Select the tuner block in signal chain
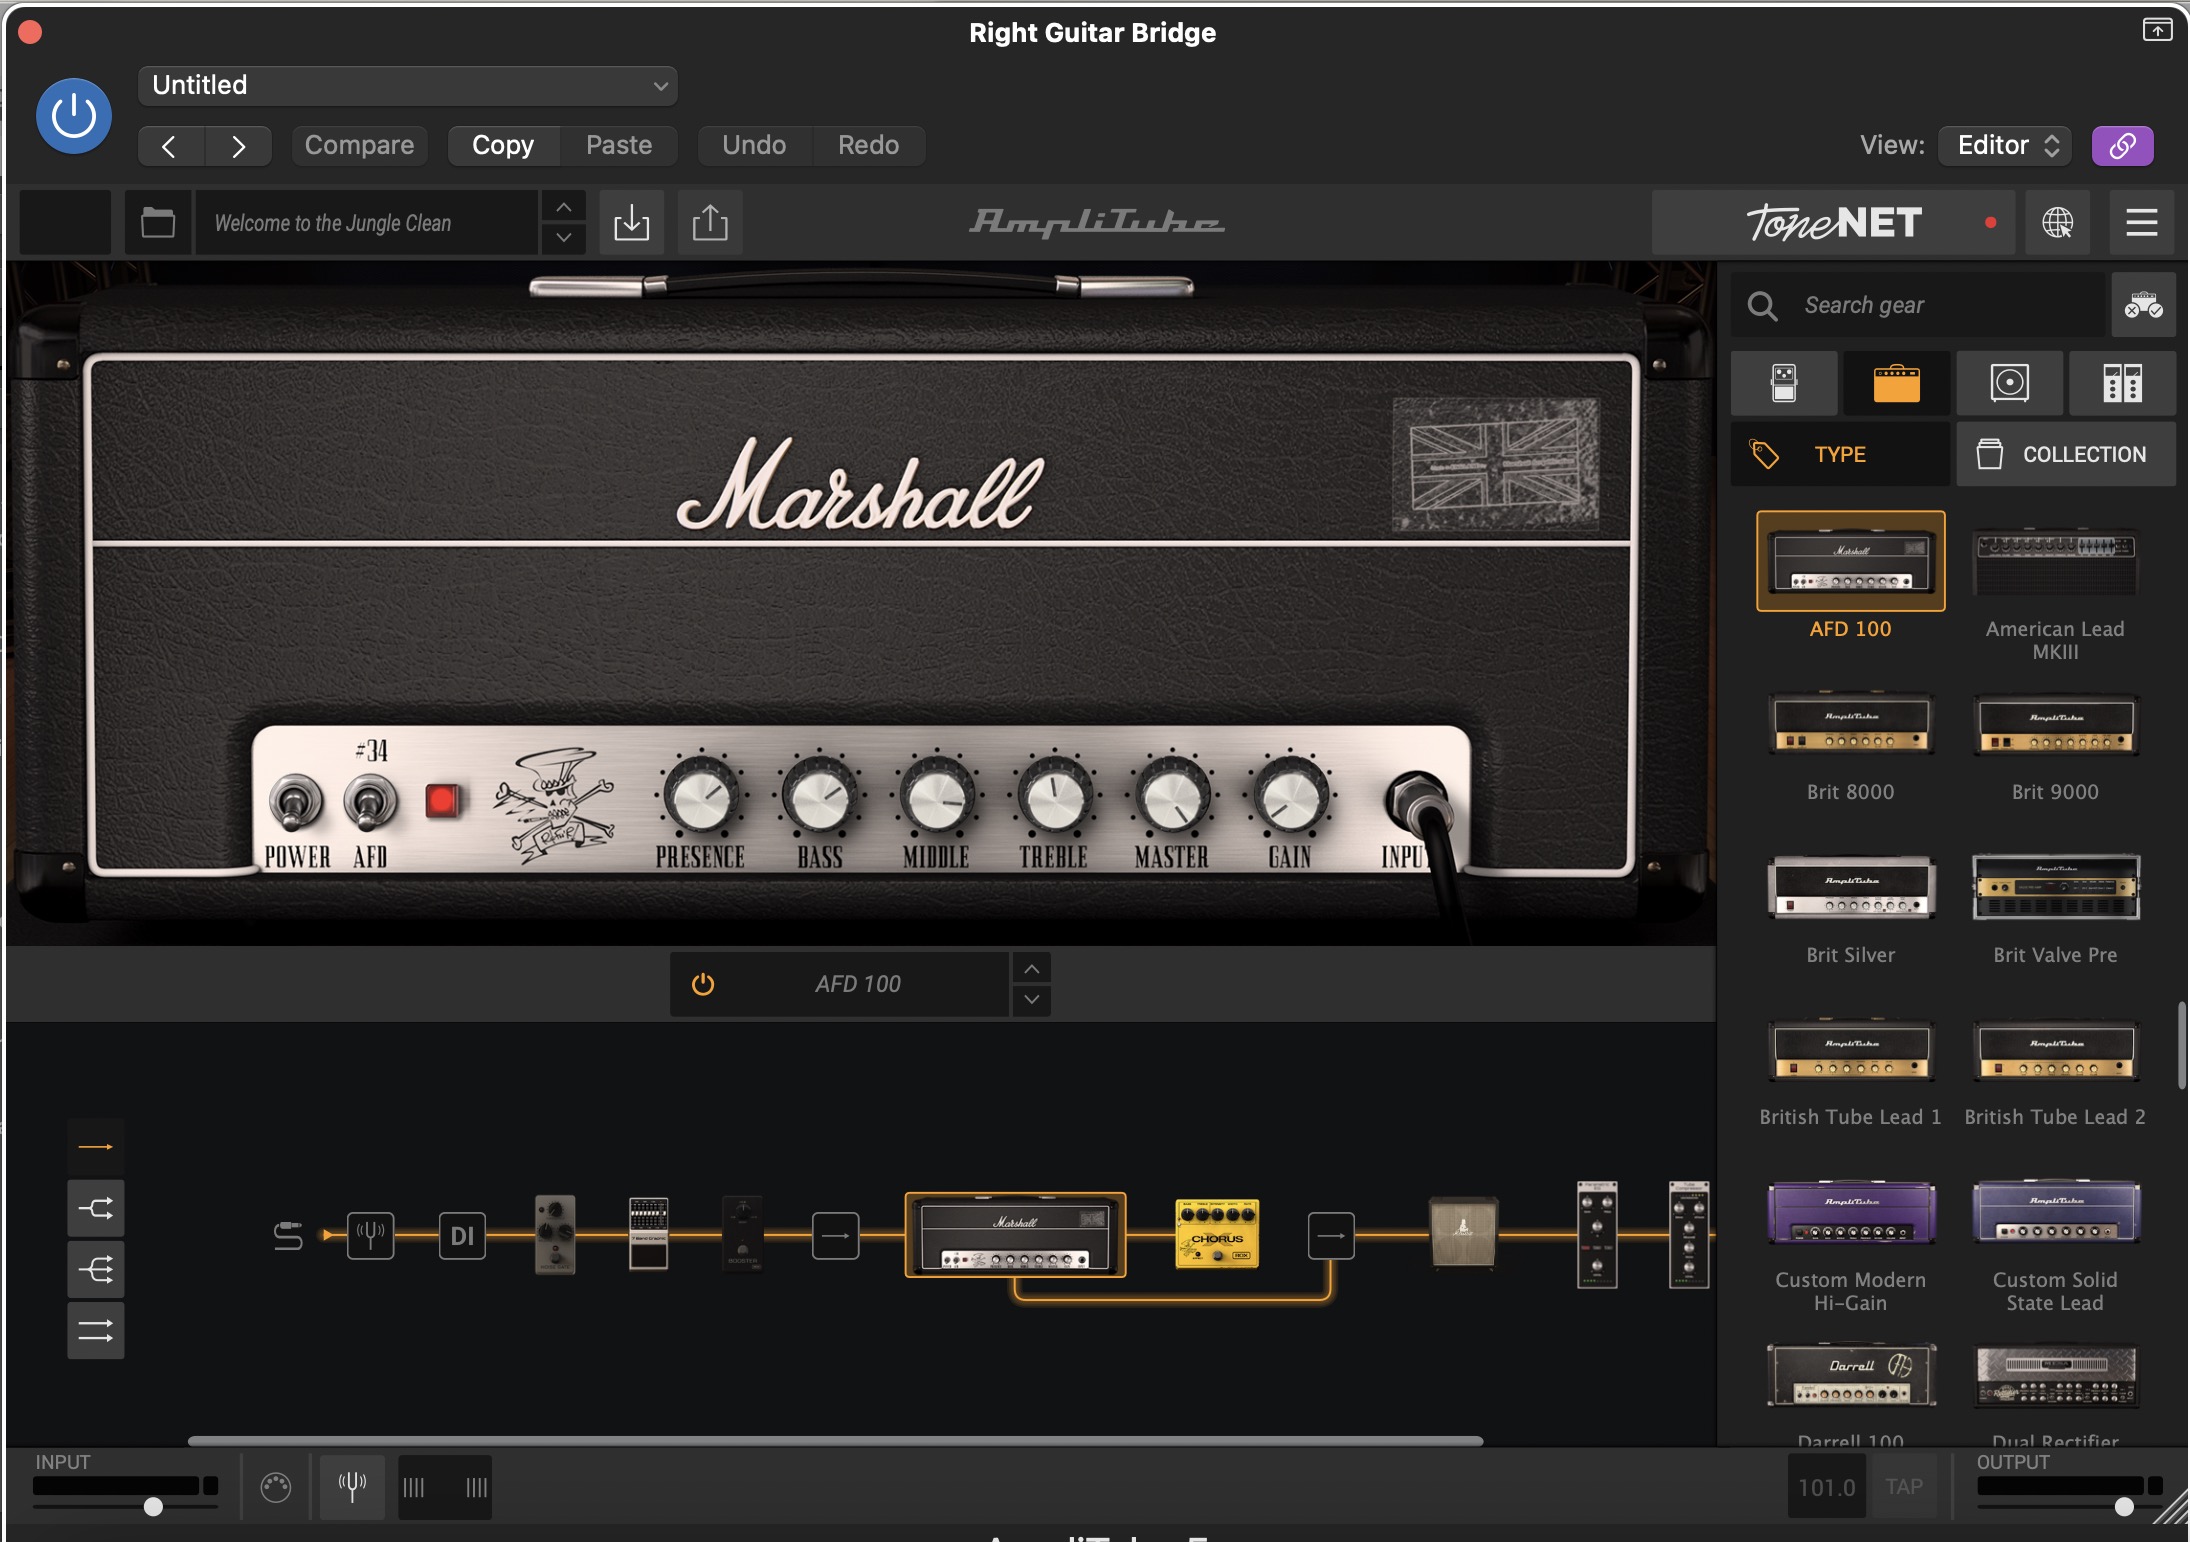This screenshot has height=1542, width=2190. [371, 1236]
